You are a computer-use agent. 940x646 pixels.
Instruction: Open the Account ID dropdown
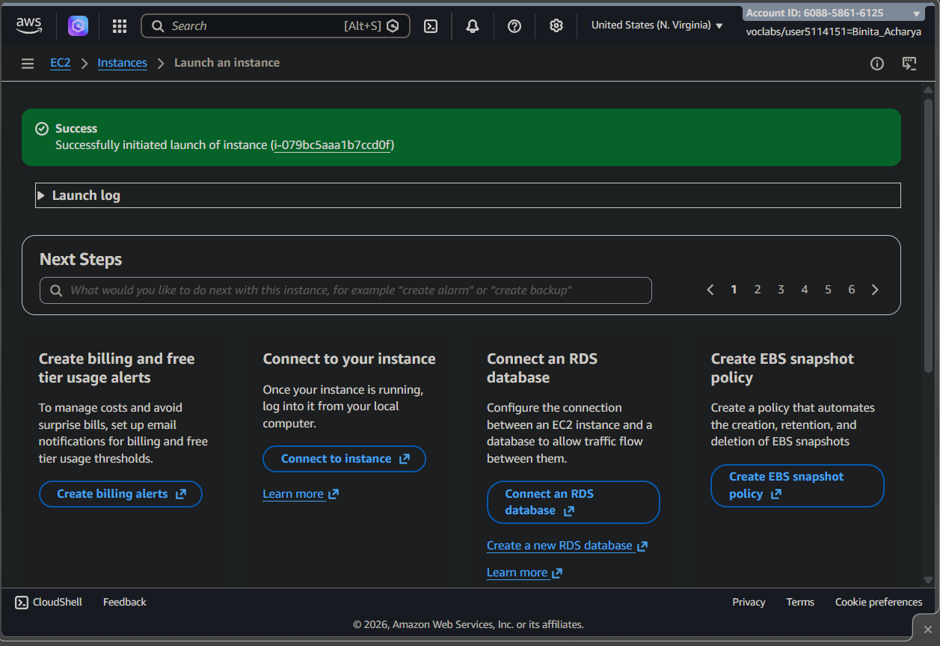833,13
